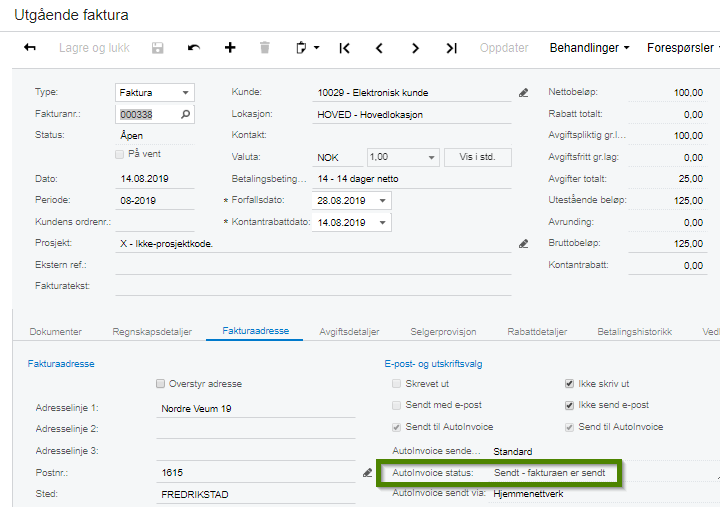The image size is (720, 507).
Task: Click Lokasjon field HOVED
Action: (x=412, y=114)
